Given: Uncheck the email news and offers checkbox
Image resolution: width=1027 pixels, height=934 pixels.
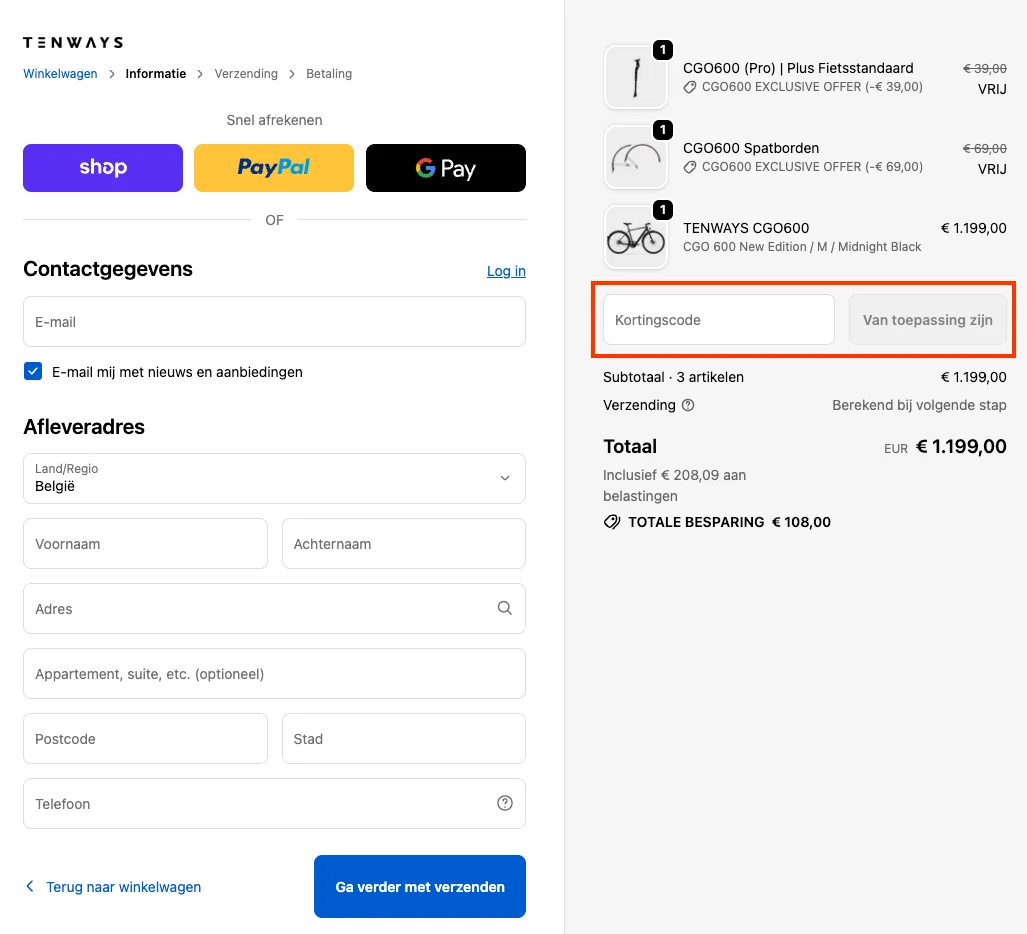Looking at the screenshot, I should [33, 372].
